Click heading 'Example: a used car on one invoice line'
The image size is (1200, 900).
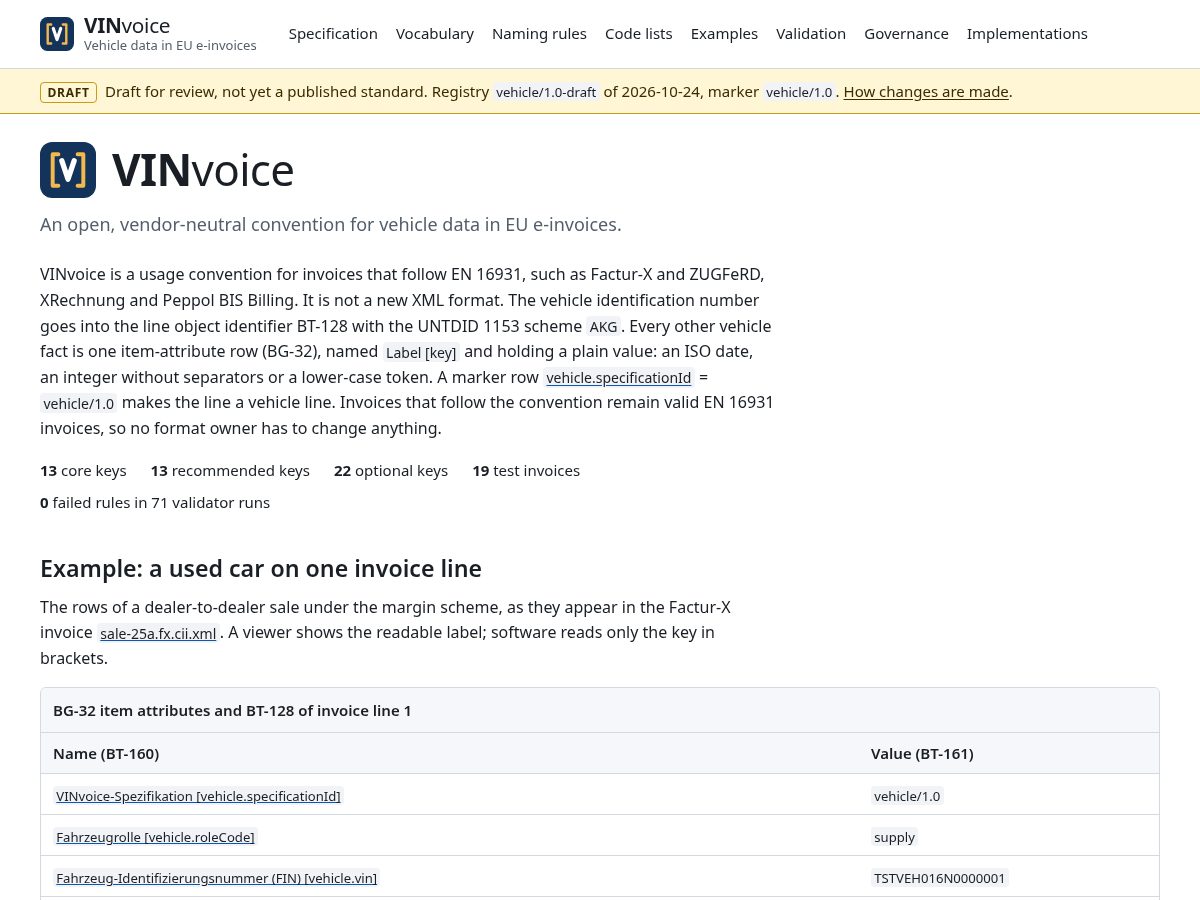pos(261,569)
